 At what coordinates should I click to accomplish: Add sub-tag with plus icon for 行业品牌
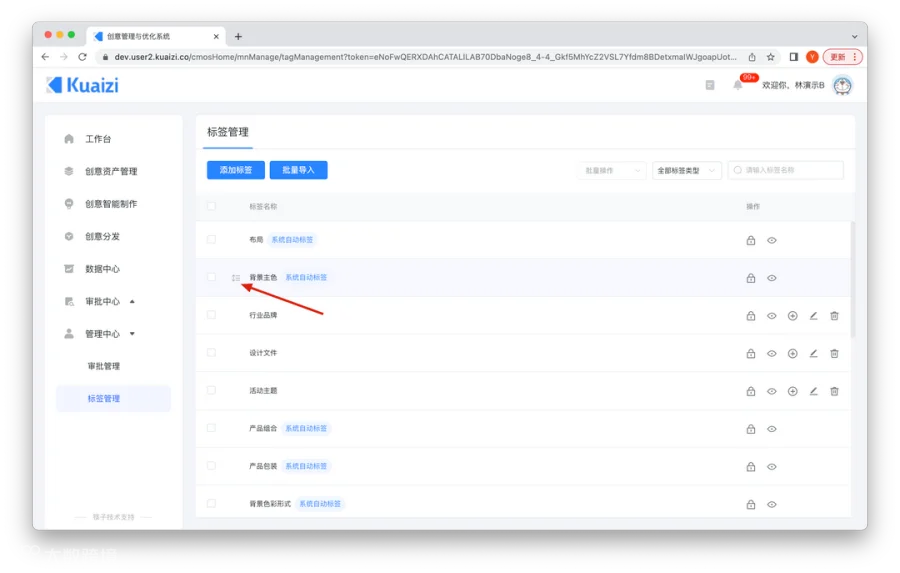click(x=793, y=316)
